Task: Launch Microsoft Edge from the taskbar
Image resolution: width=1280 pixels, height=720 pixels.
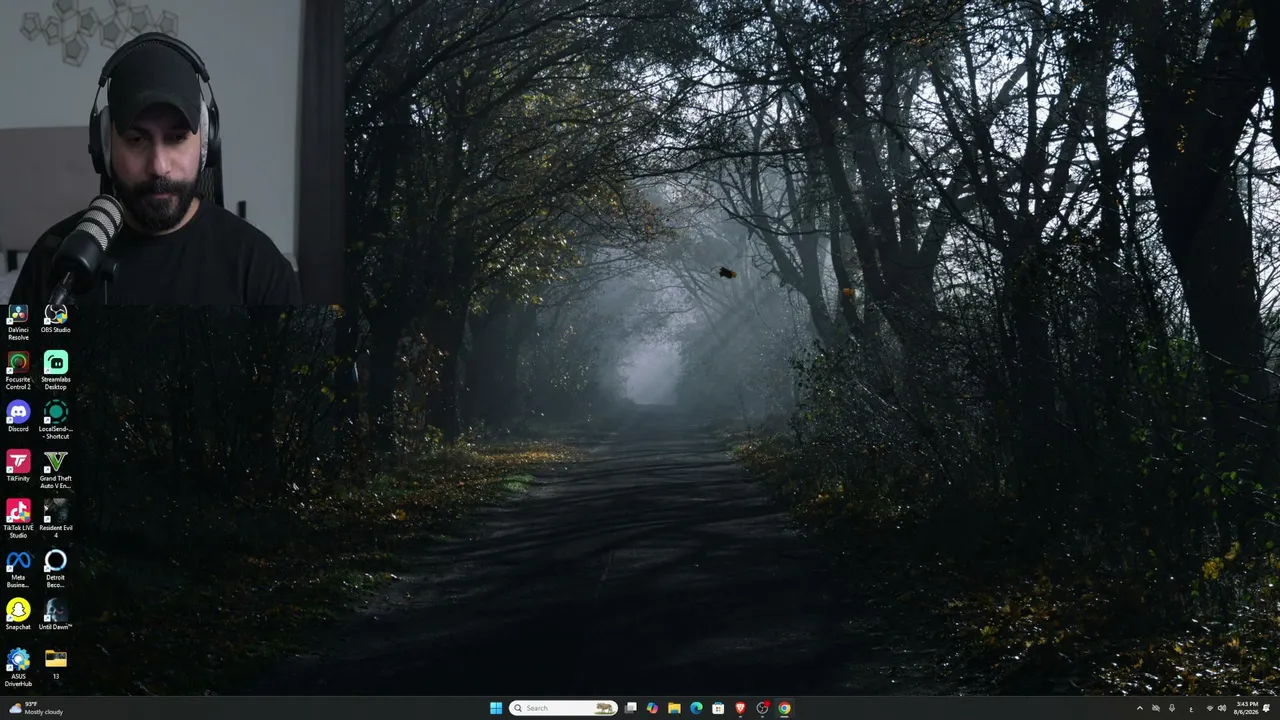Action: 696,708
